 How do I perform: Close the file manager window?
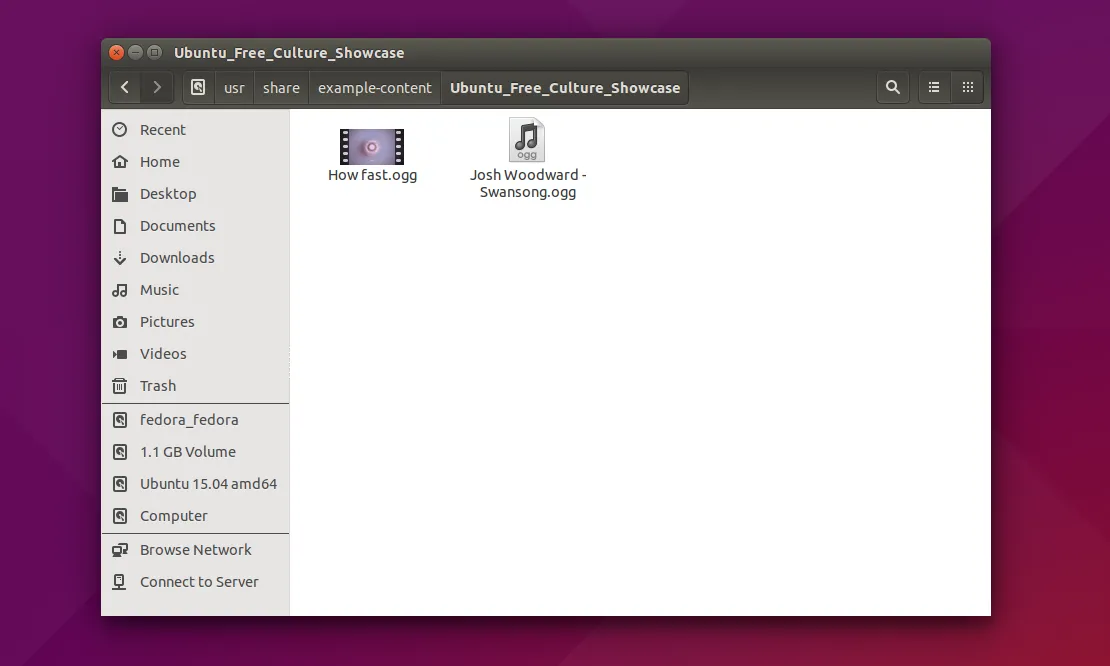pyautogui.click(x=117, y=52)
